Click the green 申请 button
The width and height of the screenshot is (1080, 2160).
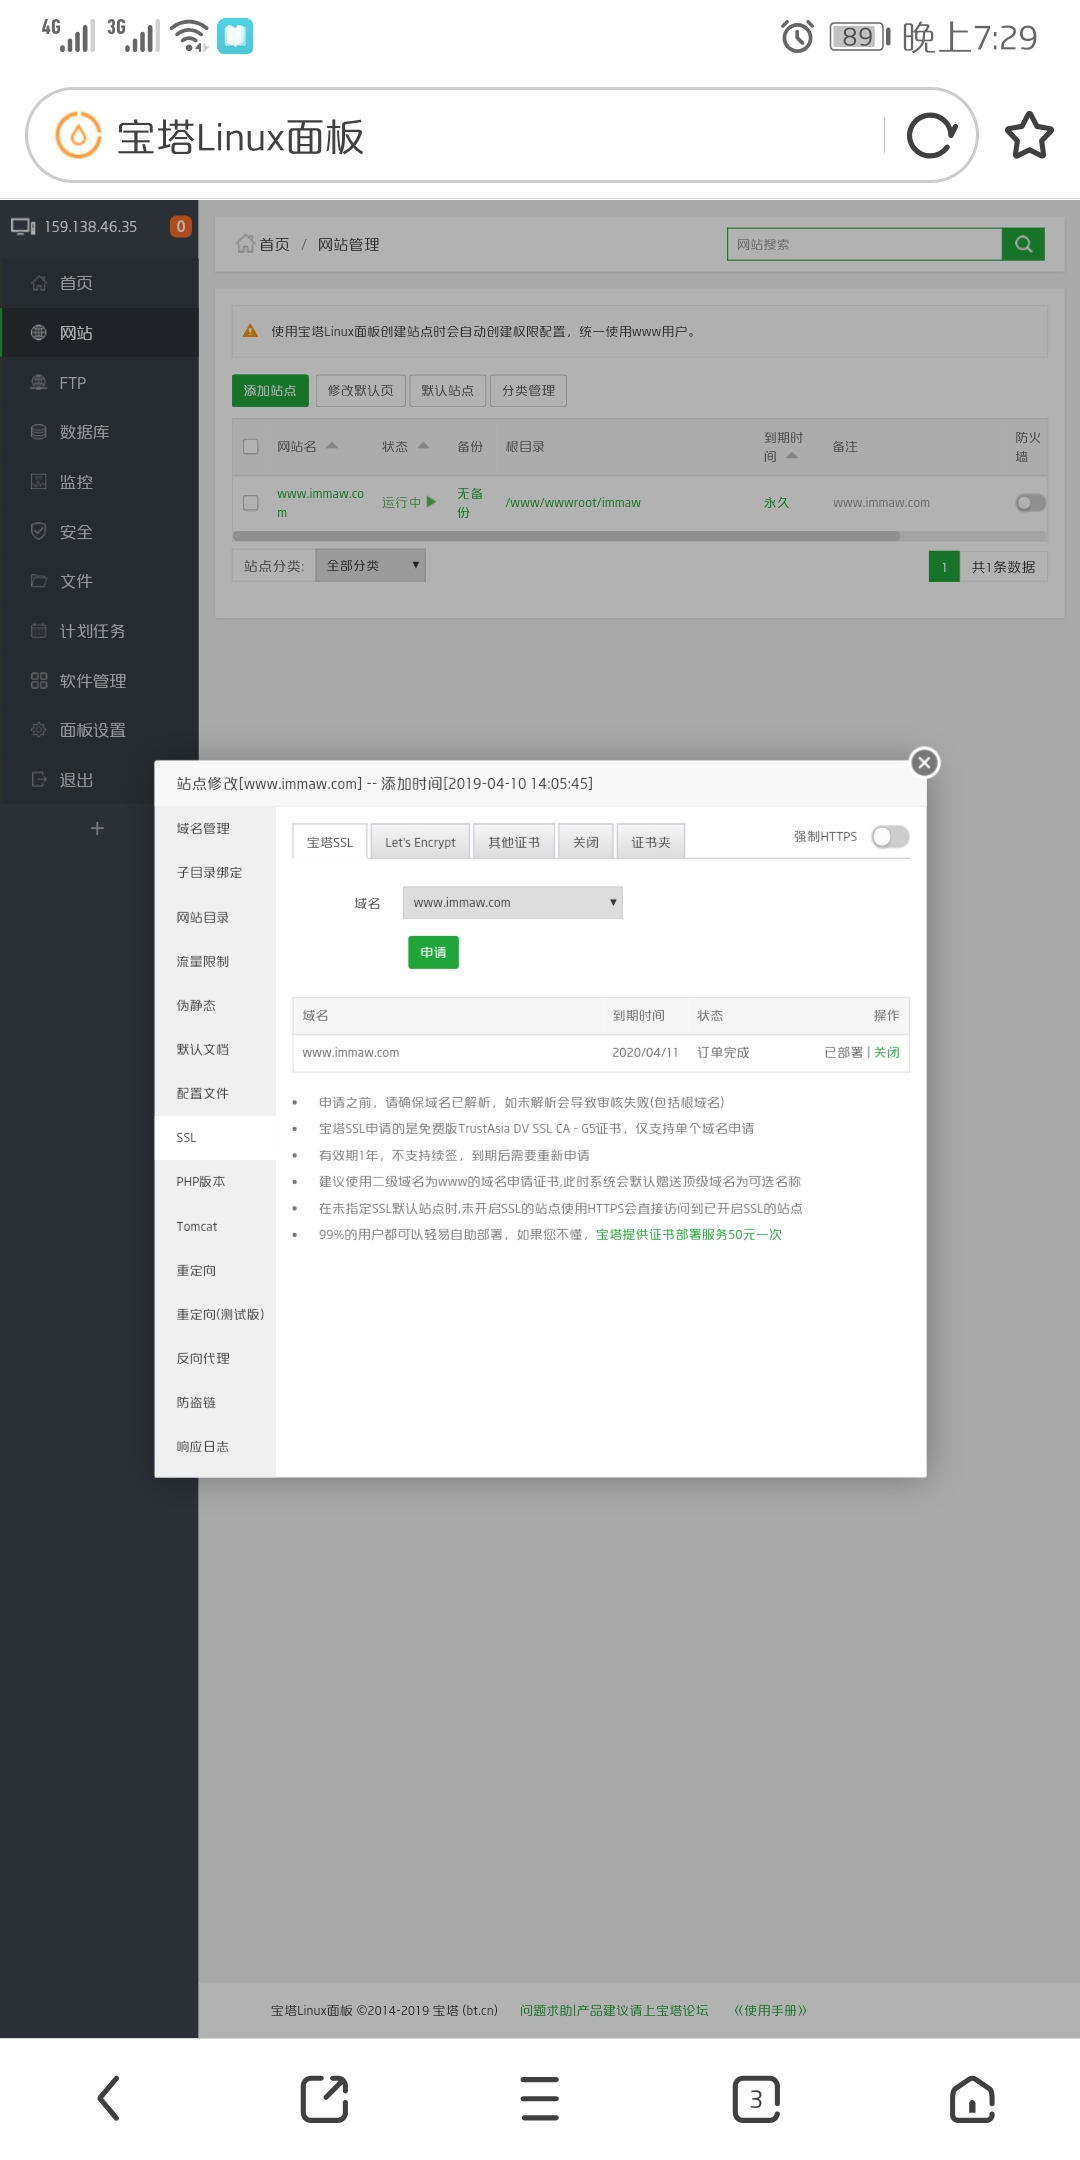pos(433,952)
